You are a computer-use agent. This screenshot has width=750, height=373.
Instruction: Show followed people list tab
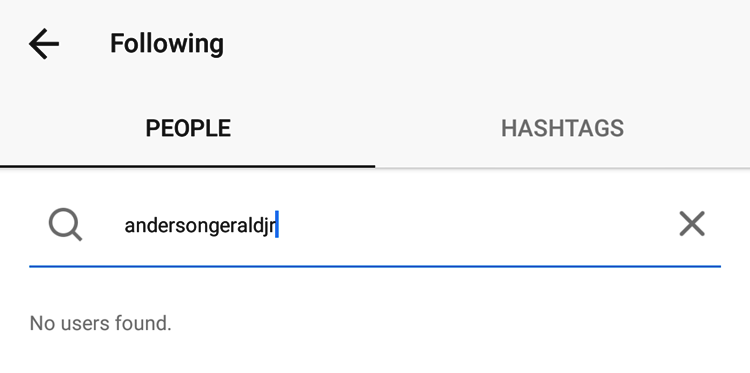coord(188,128)
